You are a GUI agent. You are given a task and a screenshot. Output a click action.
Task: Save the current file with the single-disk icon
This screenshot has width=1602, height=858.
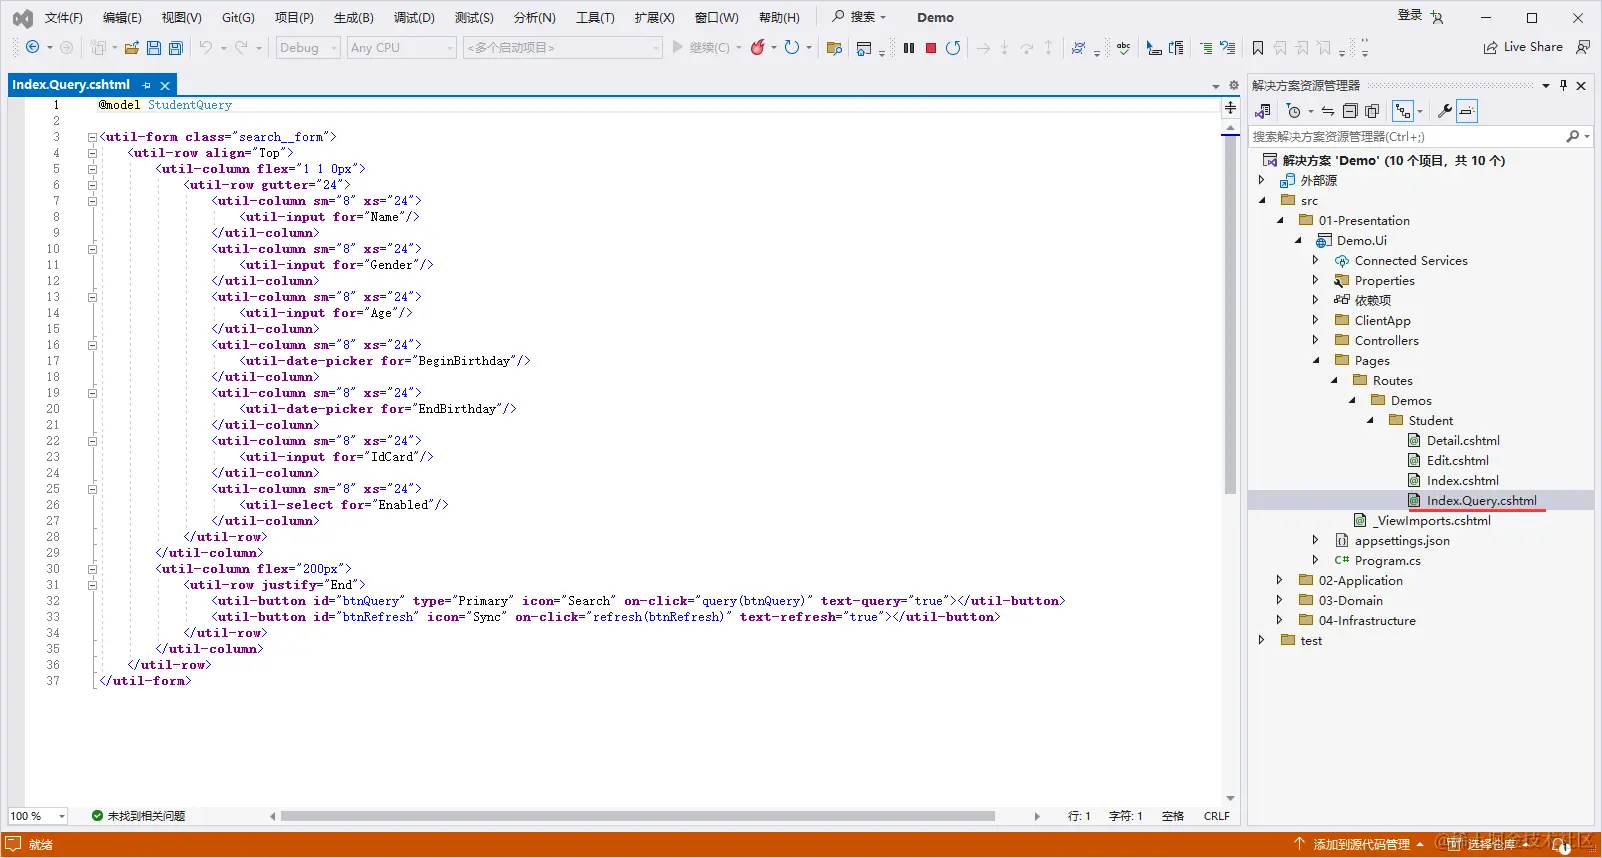154,47
